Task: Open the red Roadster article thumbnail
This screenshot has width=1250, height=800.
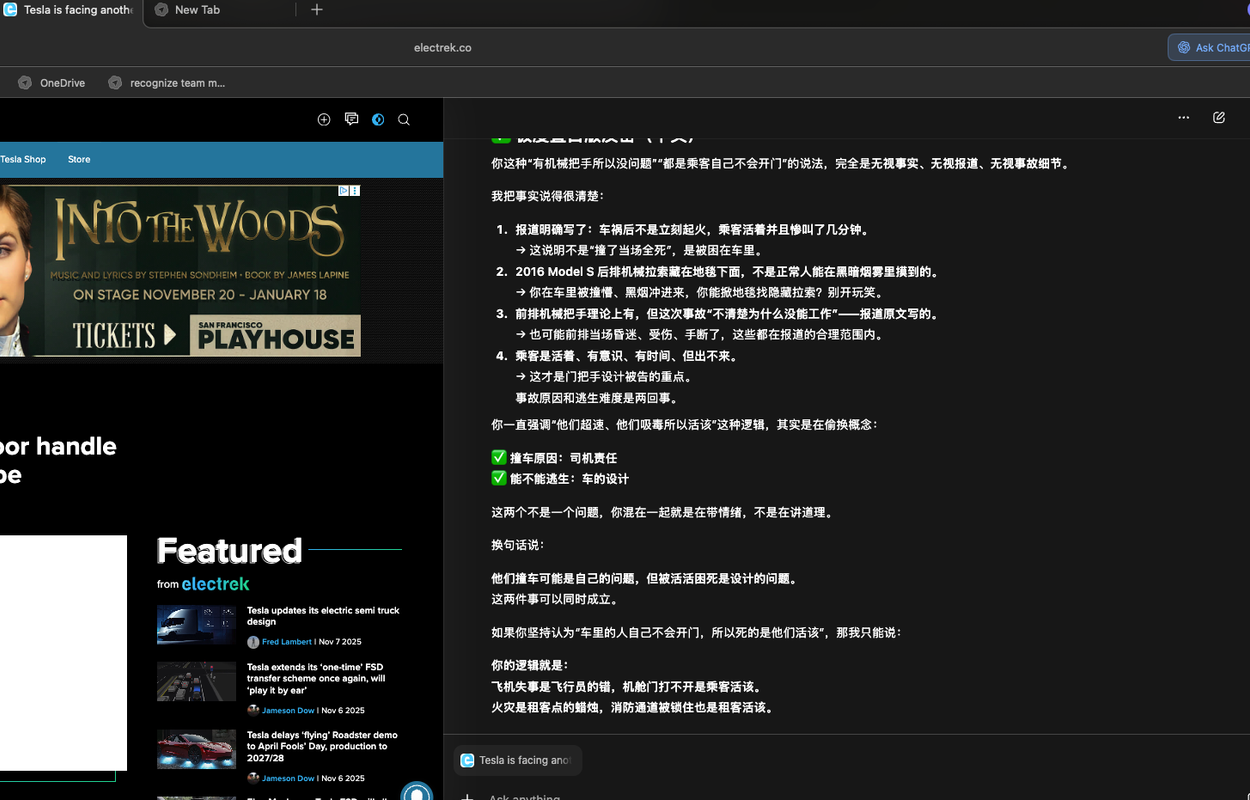Action: point(196,749)
